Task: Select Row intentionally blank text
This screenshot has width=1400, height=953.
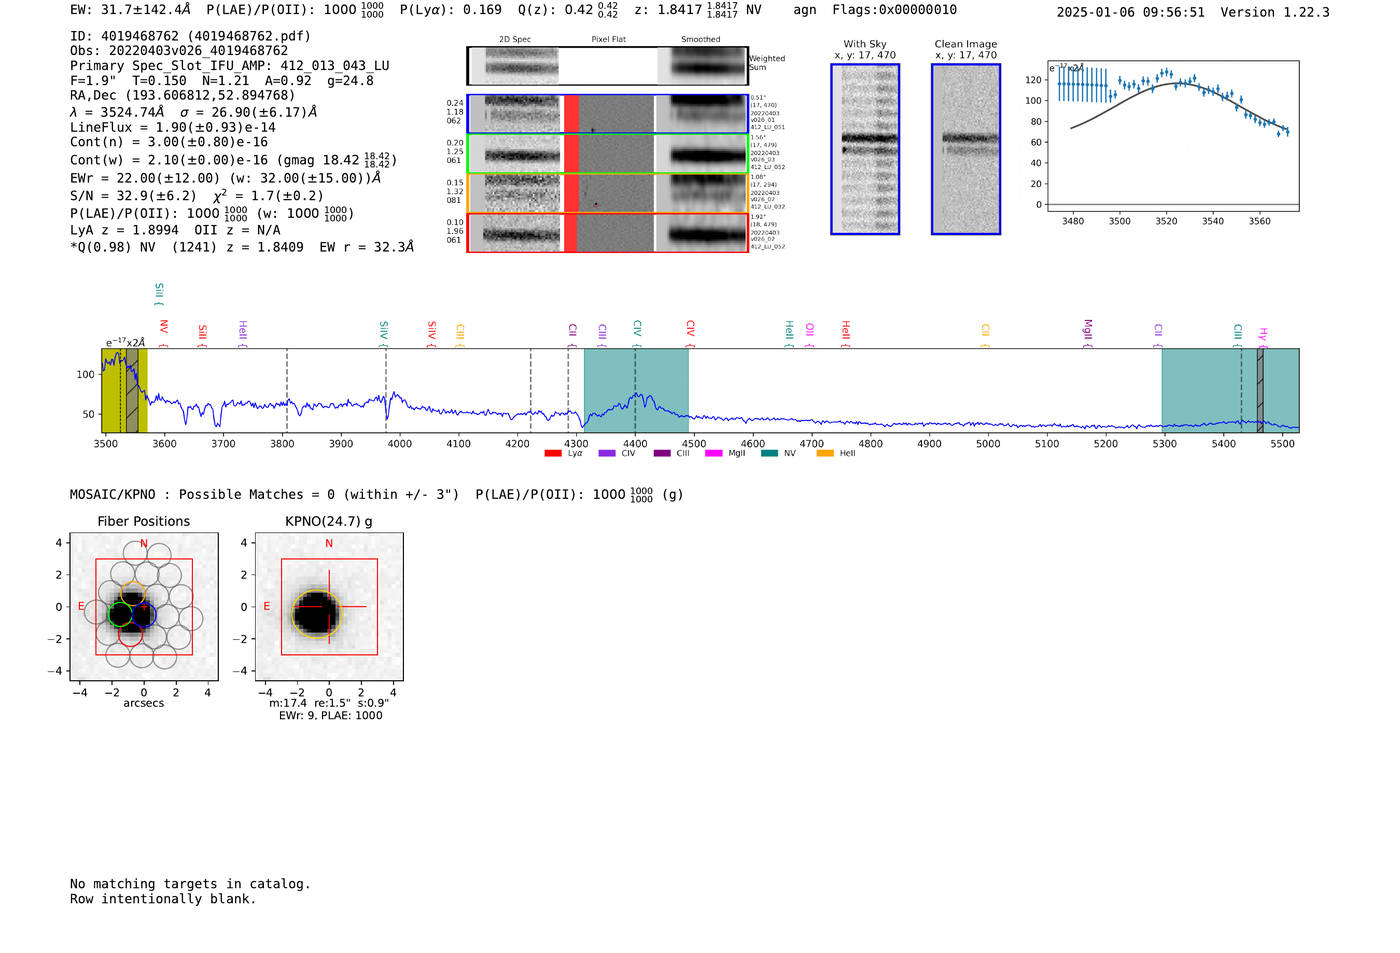Action: click(x=163, y=899)
